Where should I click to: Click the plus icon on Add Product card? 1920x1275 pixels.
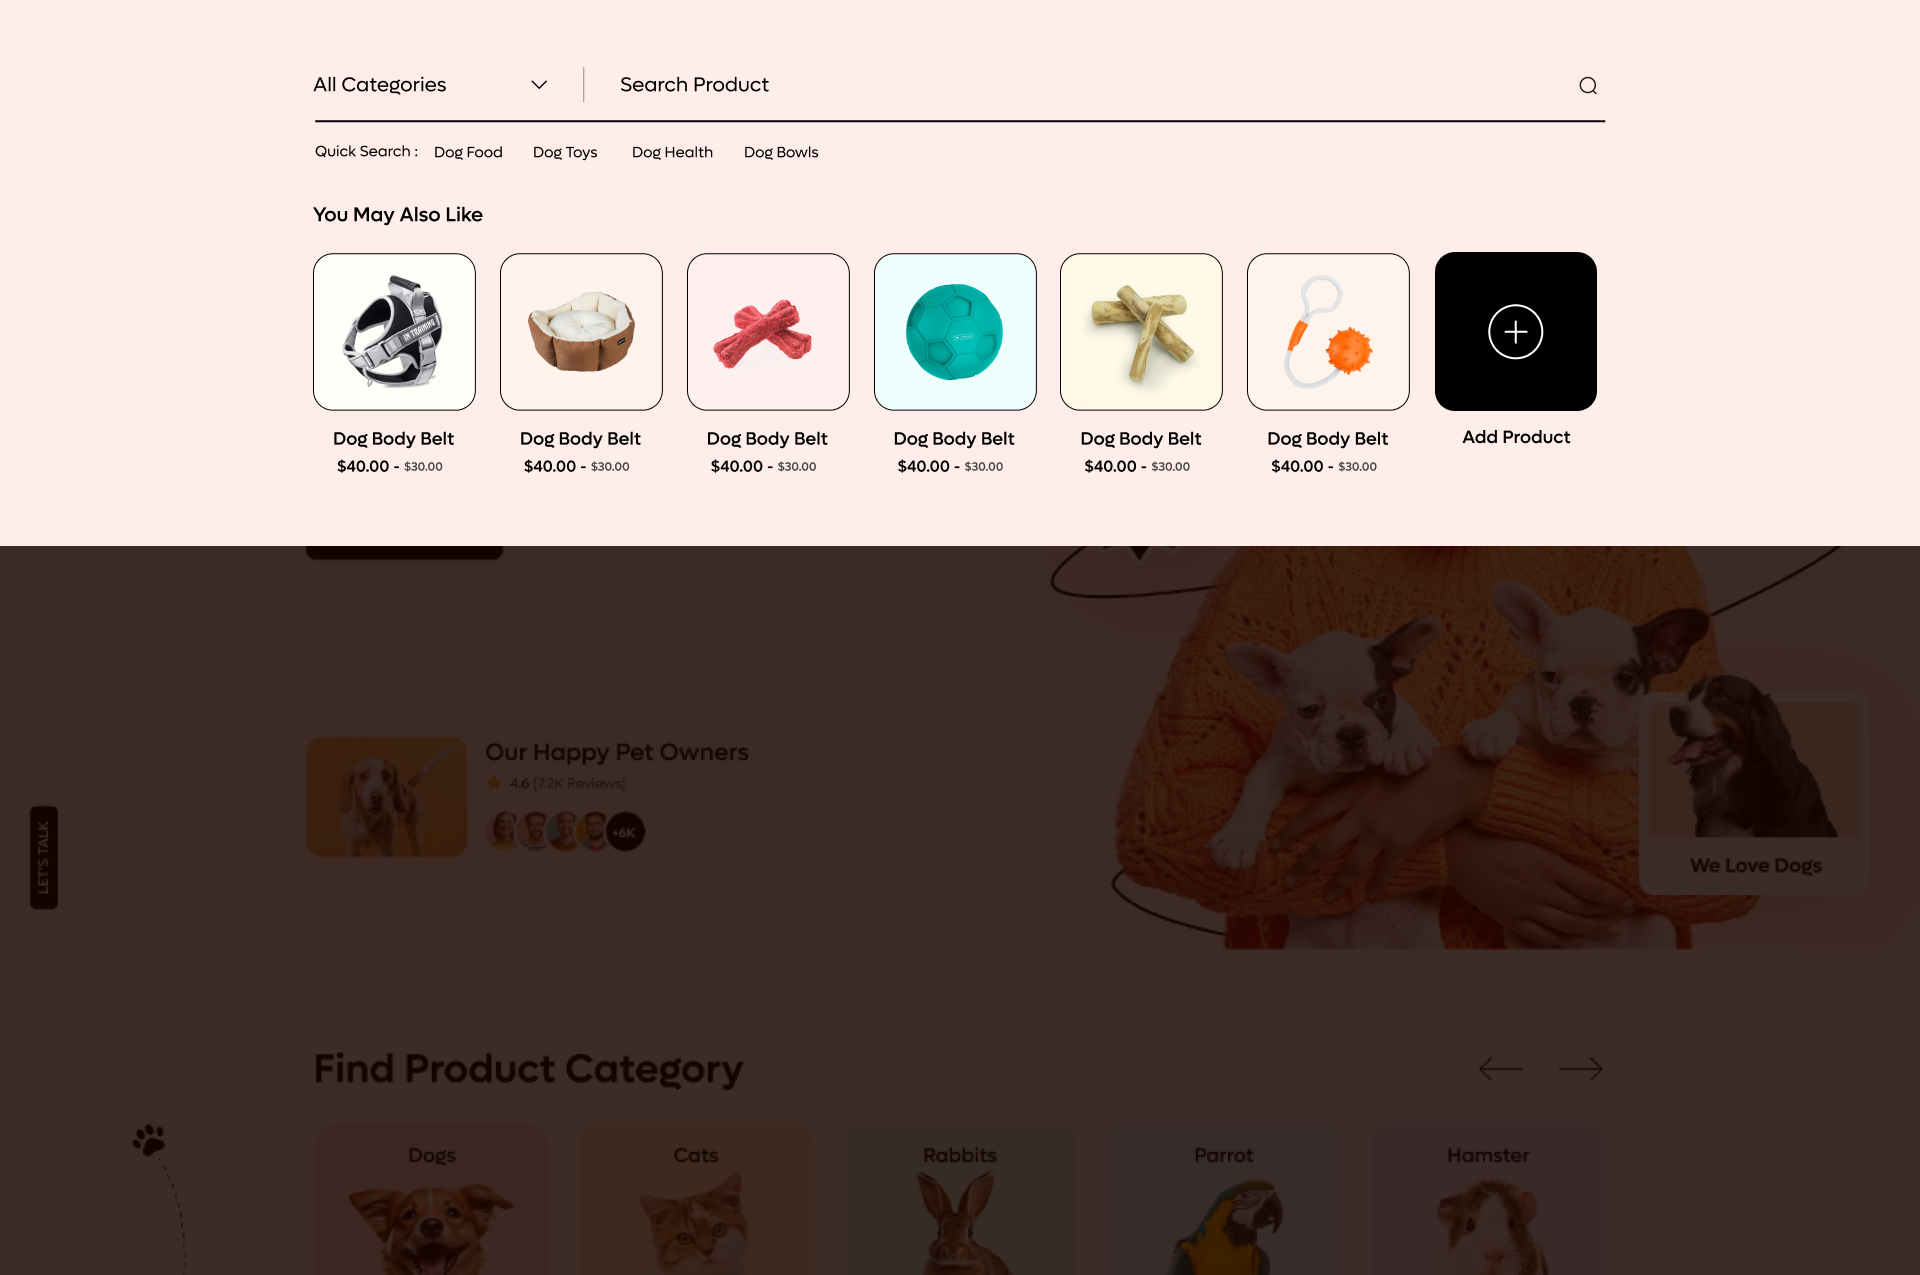coord(1515,331)
